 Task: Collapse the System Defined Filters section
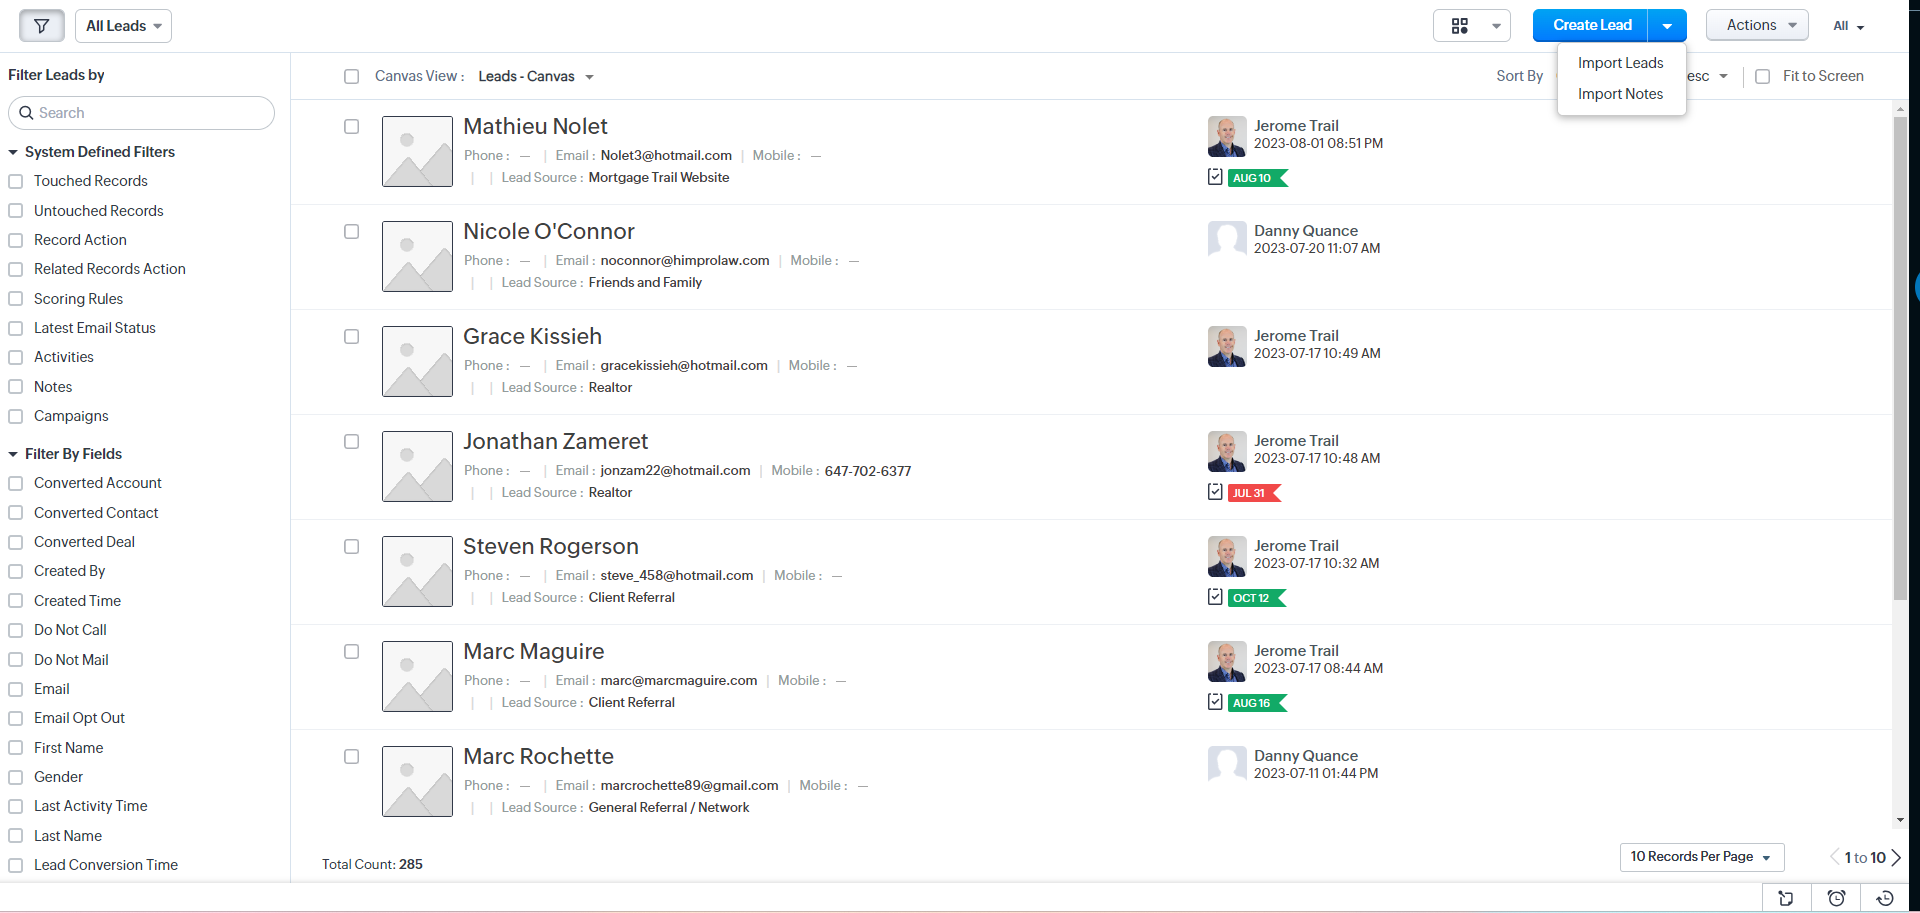click(x=13, y=152)
